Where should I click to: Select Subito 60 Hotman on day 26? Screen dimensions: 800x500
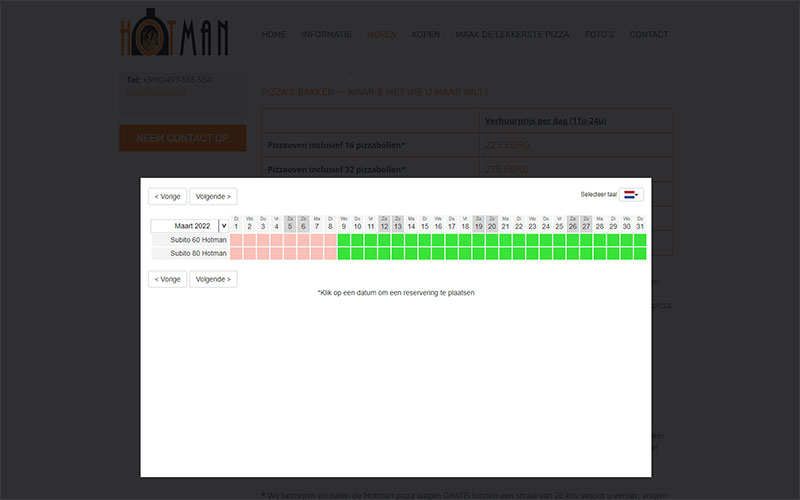[573, 240]
